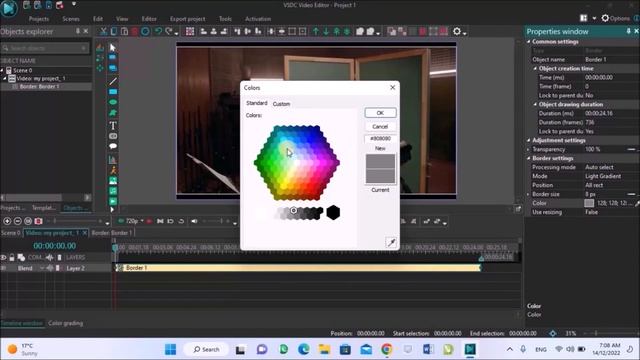Click the Search objects field

(45, 48)
